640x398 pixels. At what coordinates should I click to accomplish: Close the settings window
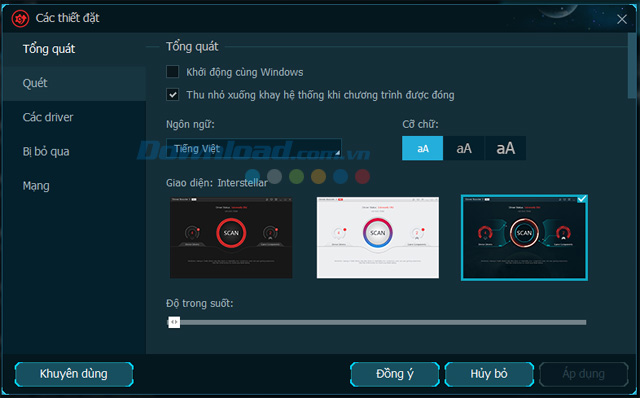click(622, 19)
